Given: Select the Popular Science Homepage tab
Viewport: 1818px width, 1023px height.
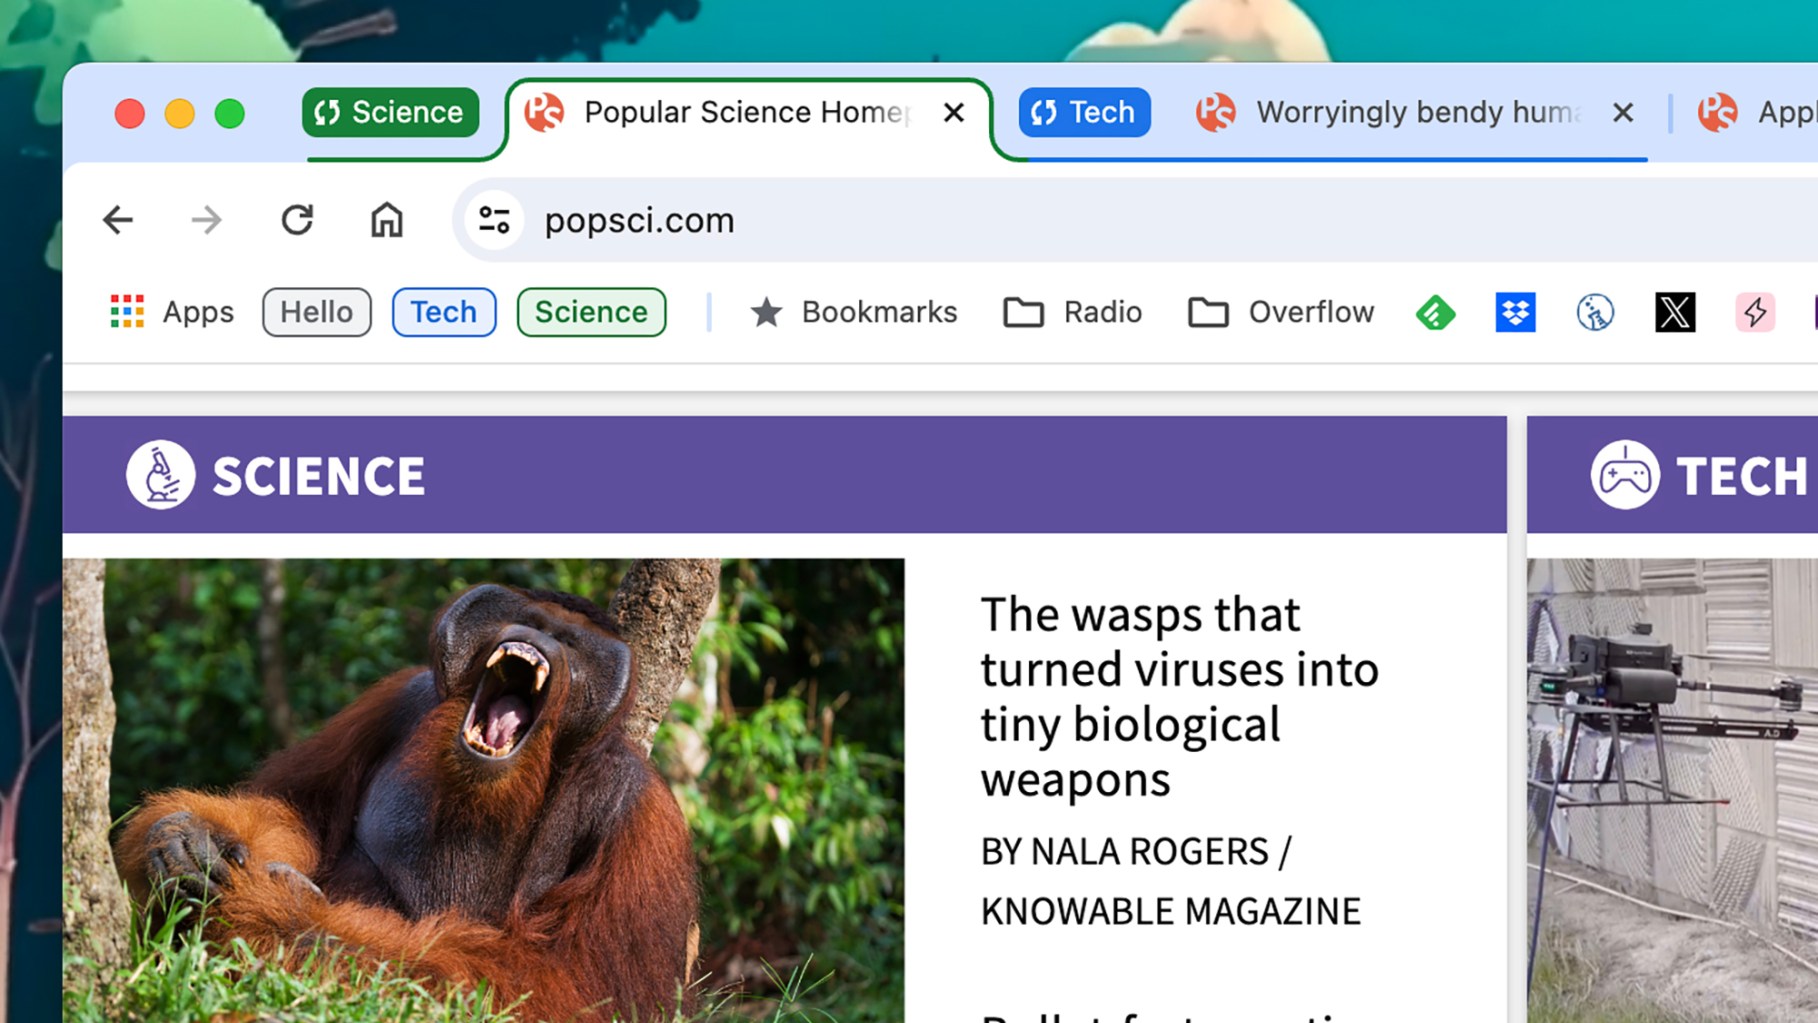Looking at the screenshot, I should click(x=740, y=112).
